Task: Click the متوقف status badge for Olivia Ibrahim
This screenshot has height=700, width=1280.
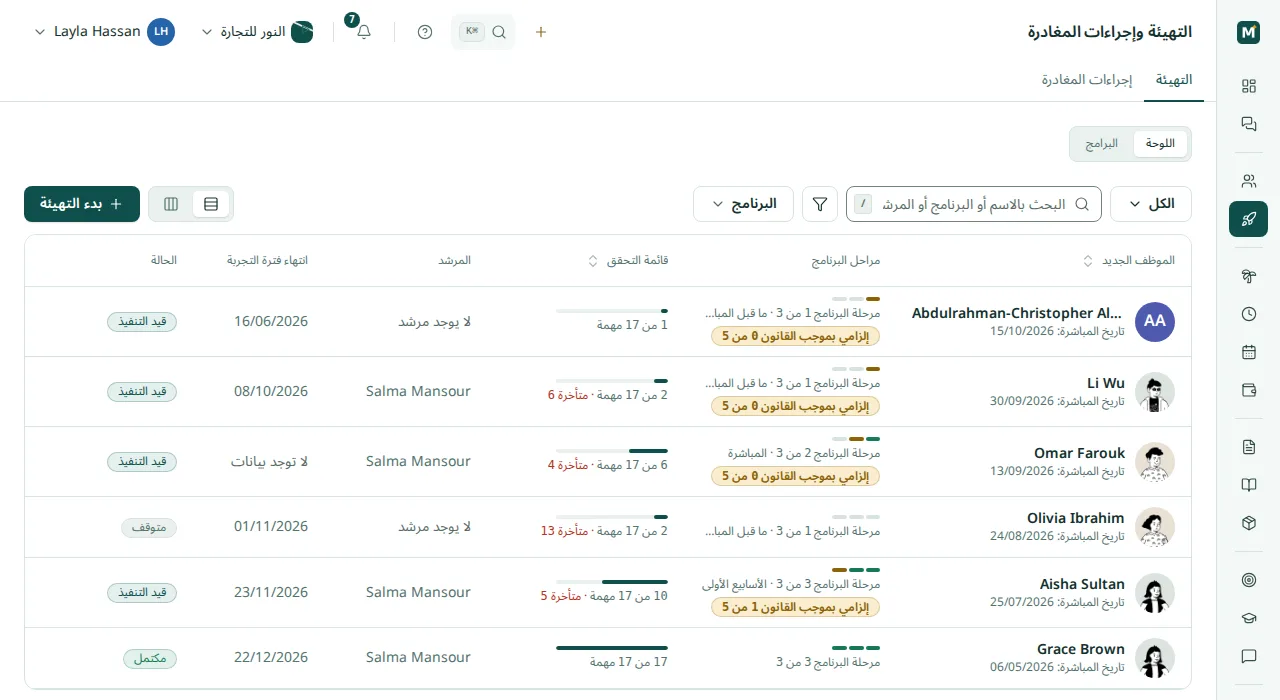Action: click(x=149, y=527)
